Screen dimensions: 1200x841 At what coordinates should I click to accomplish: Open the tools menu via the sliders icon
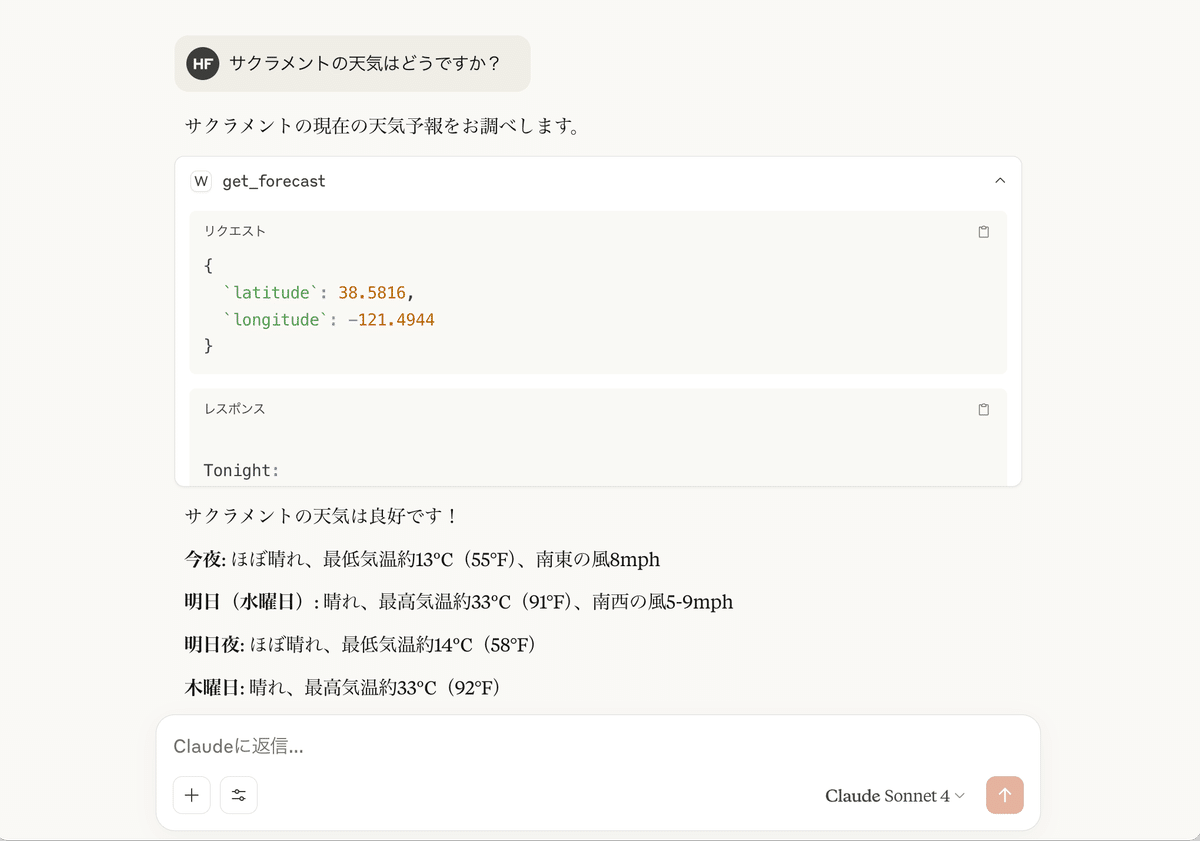point(239,795)
